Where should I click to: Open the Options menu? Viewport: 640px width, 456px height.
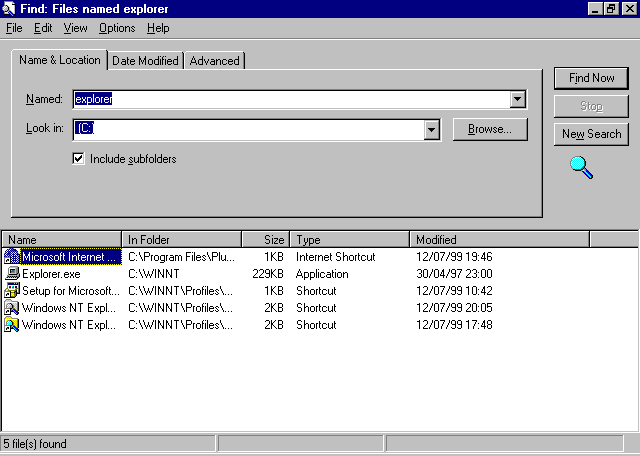pyautogui.click(x=117, y=28)
